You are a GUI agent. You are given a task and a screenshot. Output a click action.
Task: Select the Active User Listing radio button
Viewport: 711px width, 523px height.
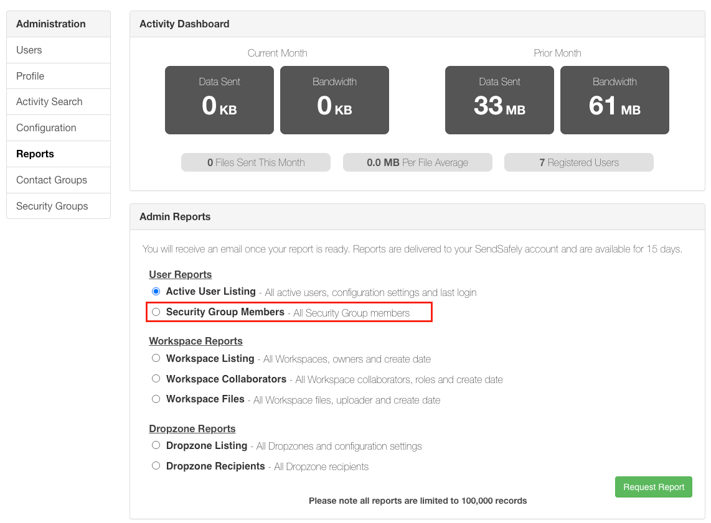[x=156, y=291]
